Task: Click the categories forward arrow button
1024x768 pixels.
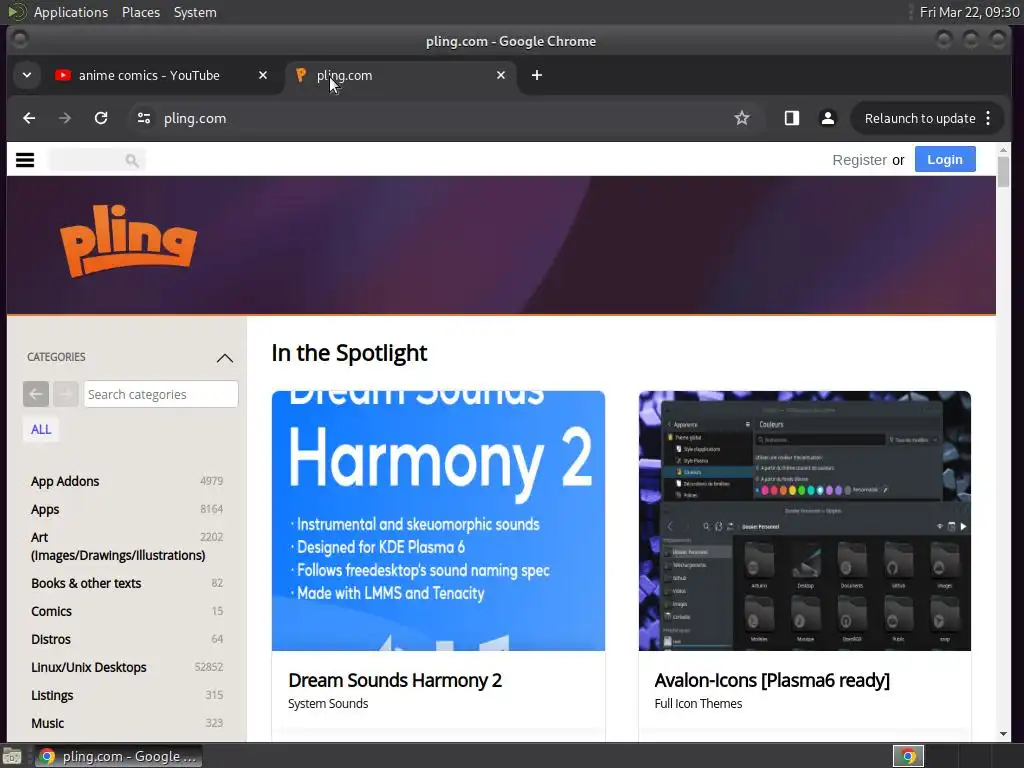Action: click(x=65, y=394)
